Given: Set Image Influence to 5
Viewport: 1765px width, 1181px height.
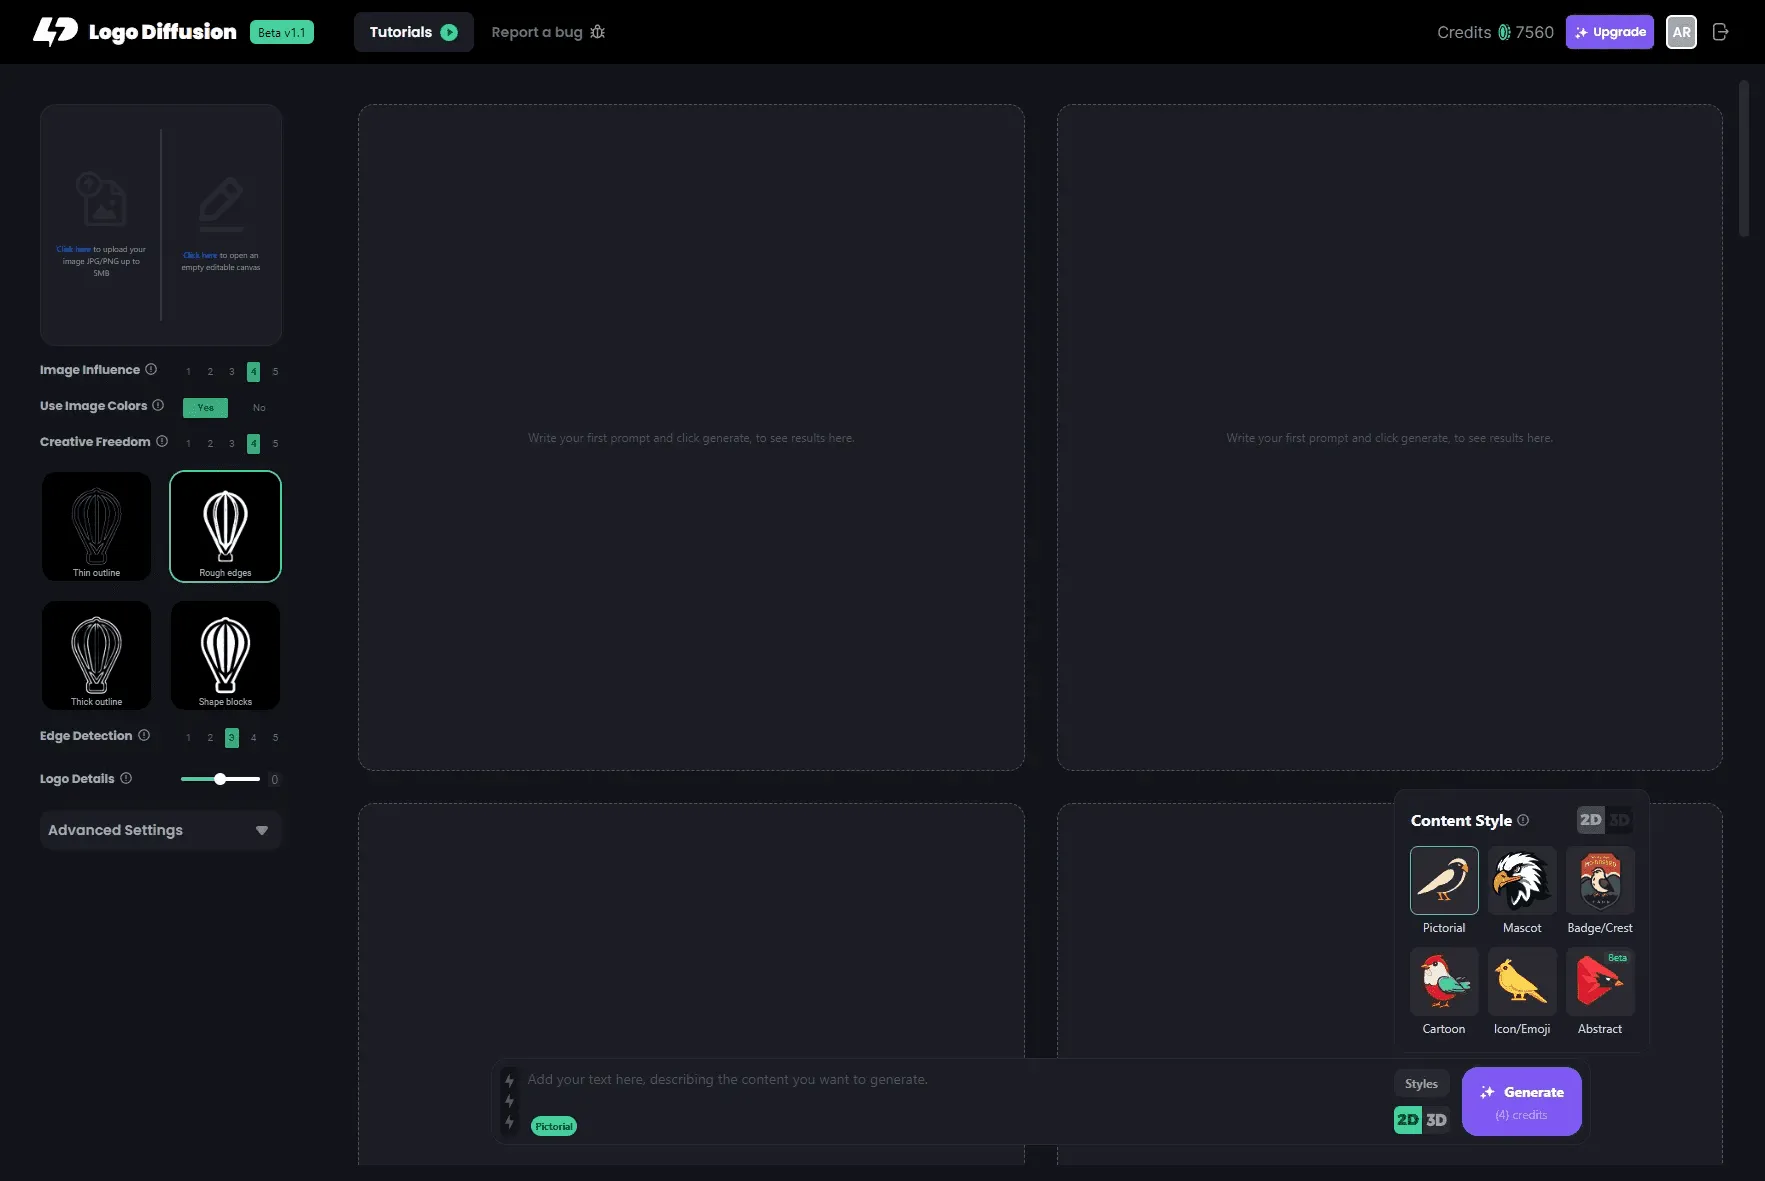Looking at the screenshot, I should [275, 372].
